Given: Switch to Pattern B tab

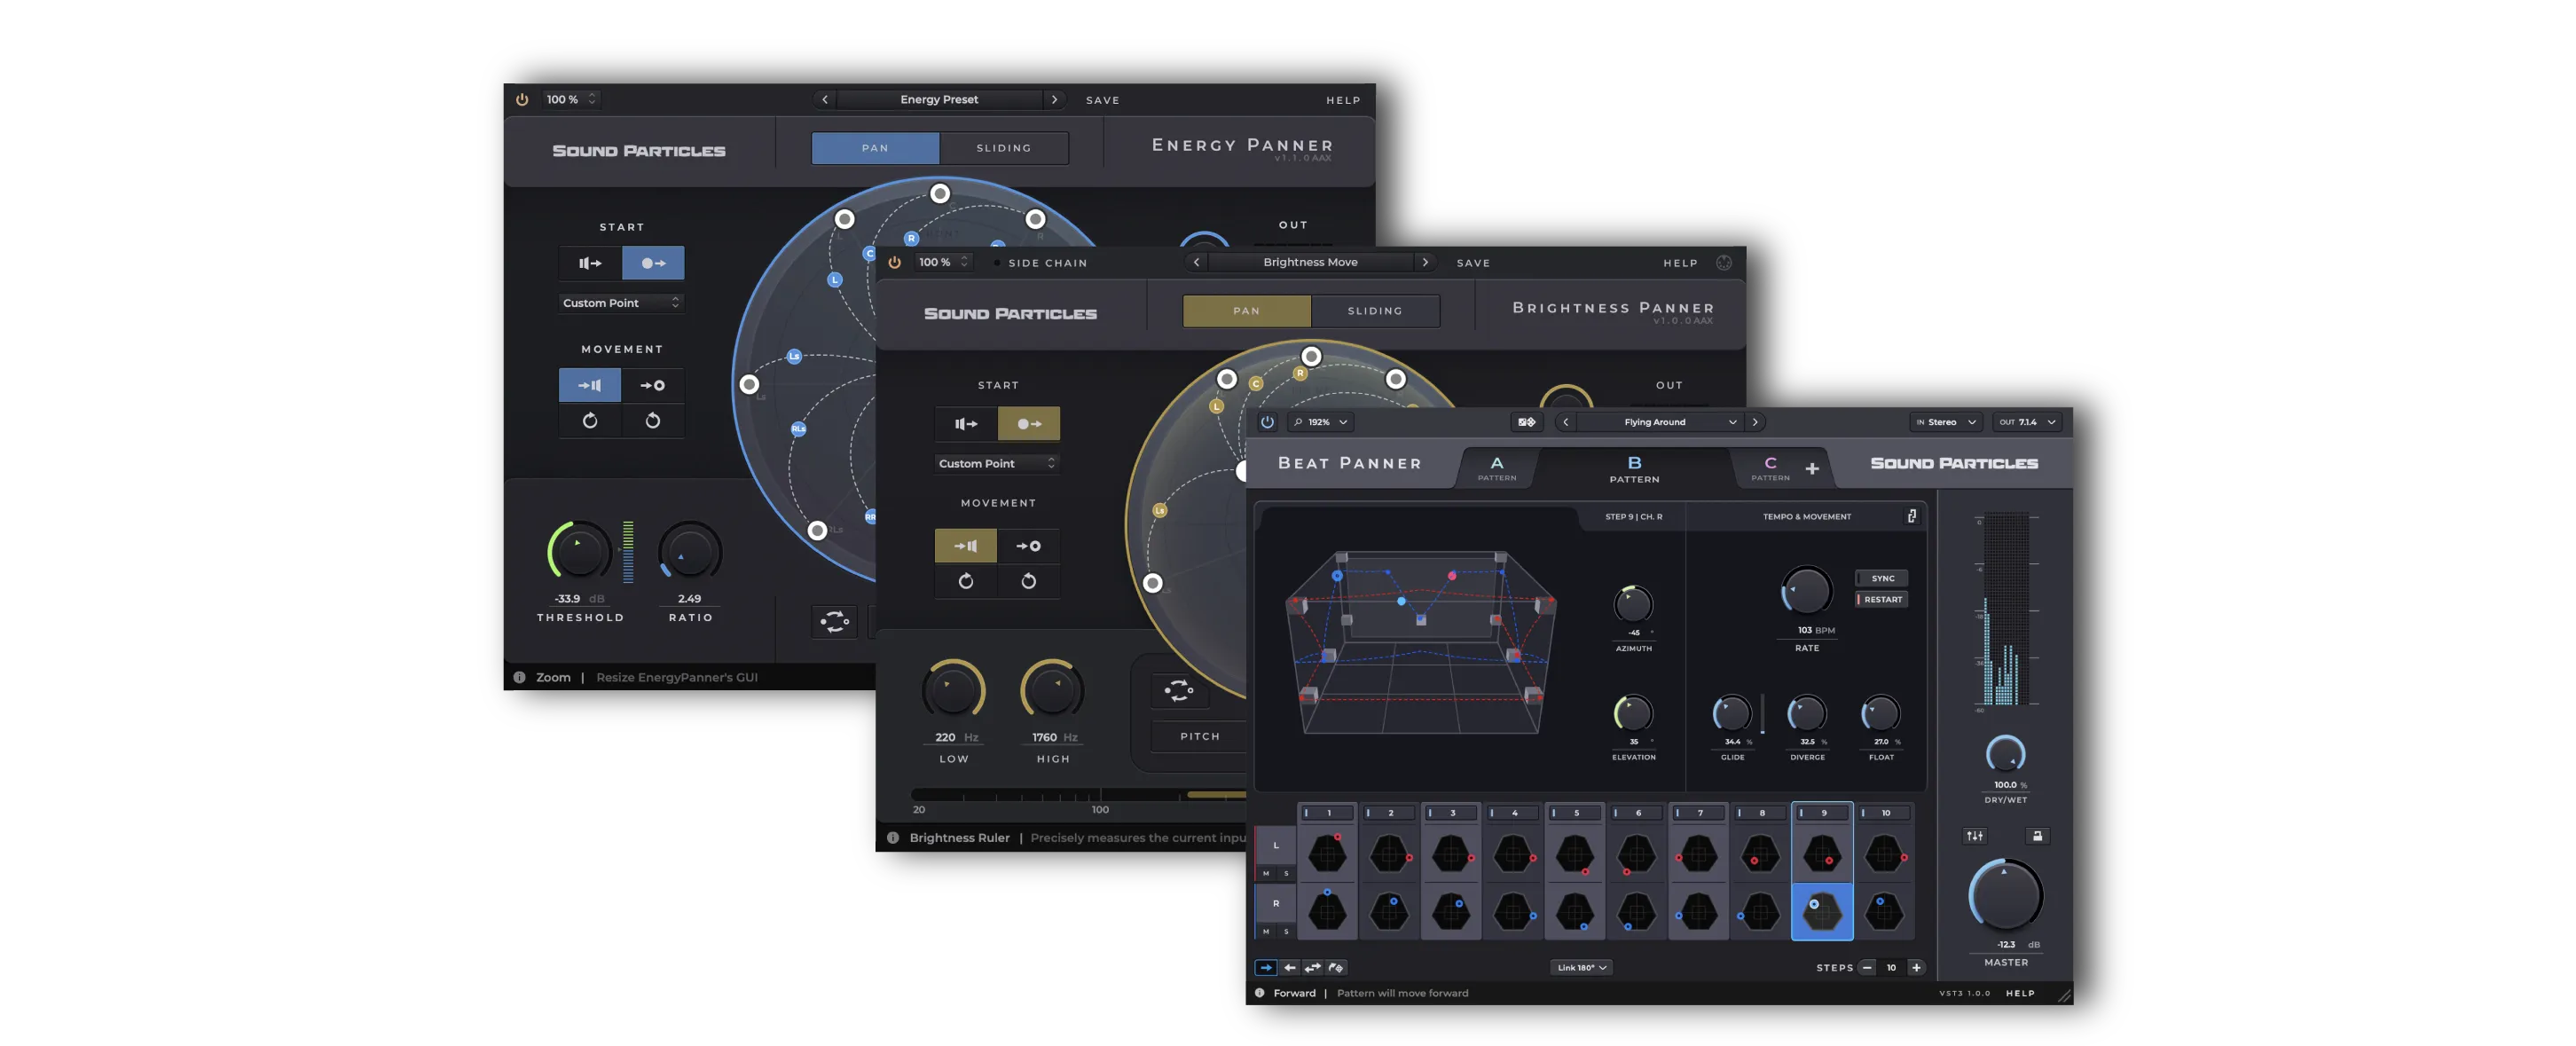Looking at the screenshot, I should [x=1634, y=468].
